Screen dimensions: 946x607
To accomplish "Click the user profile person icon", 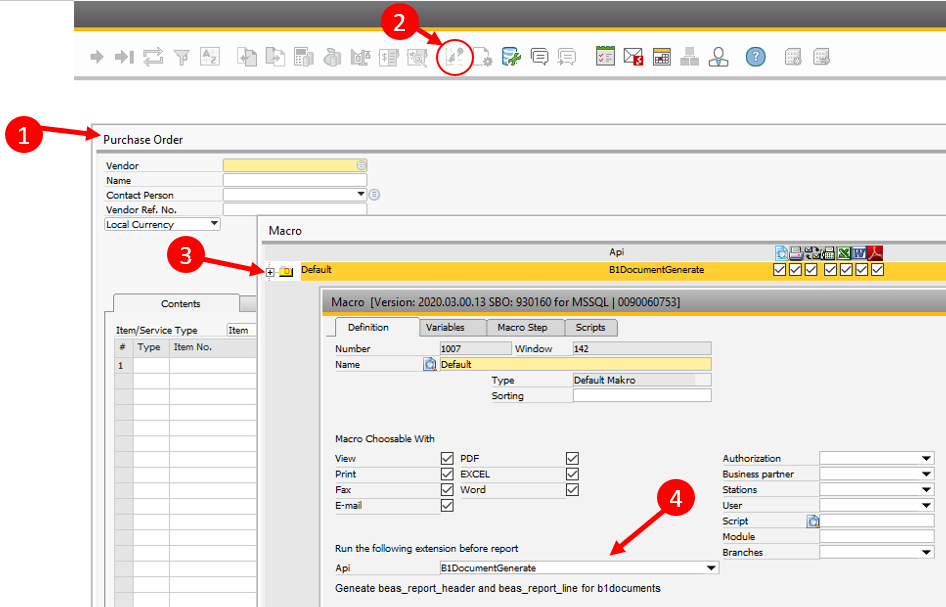I will pyautogui.click(x=718, y=57).
